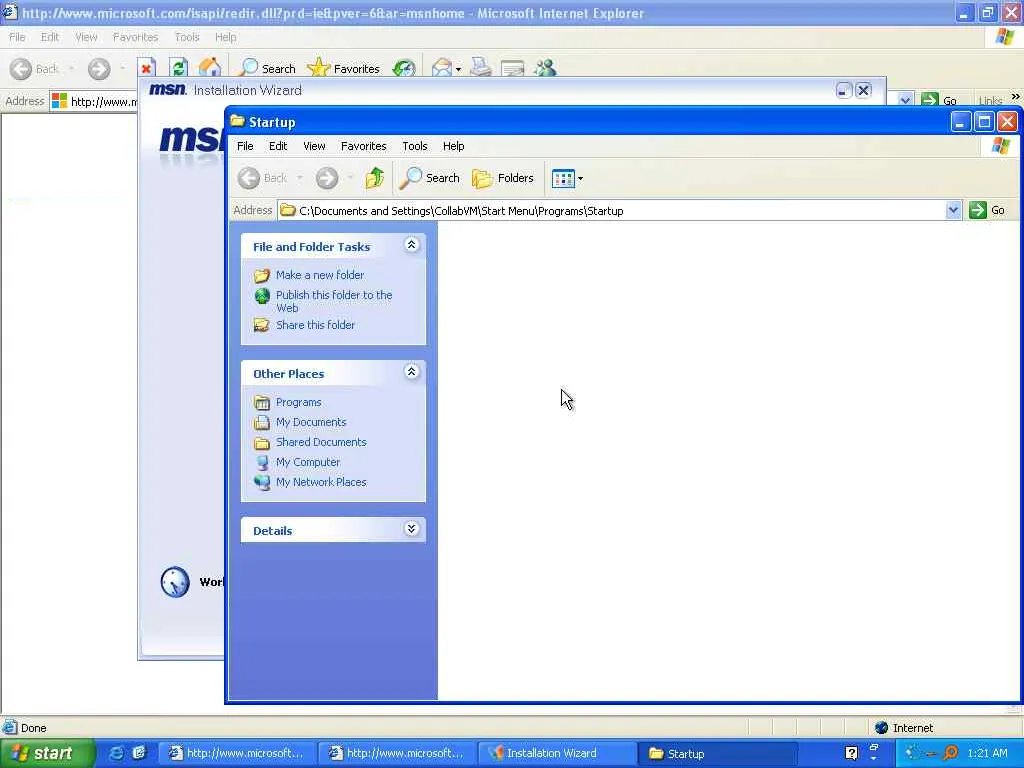This screenshot has height=768, width=1024.
Task: Open the File menu in Startup window
Action: click(x=245, y=146)
